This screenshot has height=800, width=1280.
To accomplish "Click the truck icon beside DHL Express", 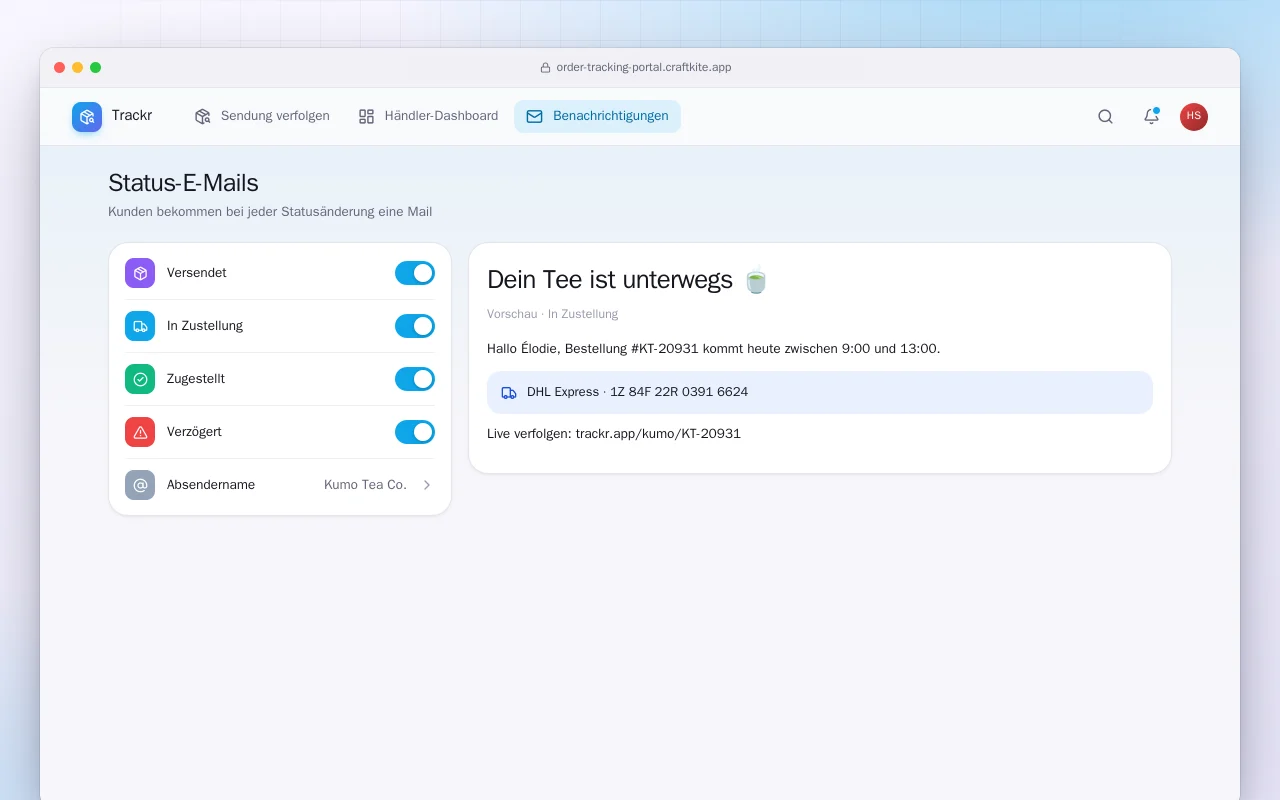I will (x=509, y=393).
